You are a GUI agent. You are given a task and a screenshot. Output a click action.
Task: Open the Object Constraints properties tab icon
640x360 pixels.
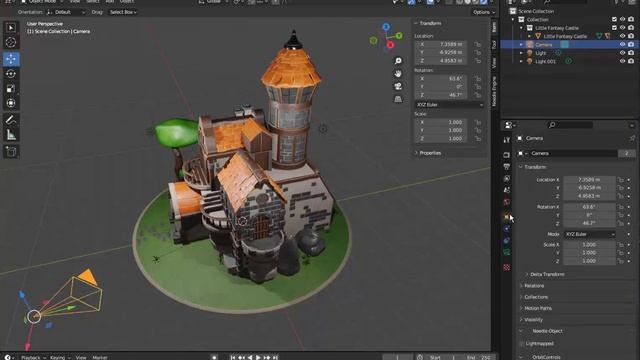(x=507, y=240)
